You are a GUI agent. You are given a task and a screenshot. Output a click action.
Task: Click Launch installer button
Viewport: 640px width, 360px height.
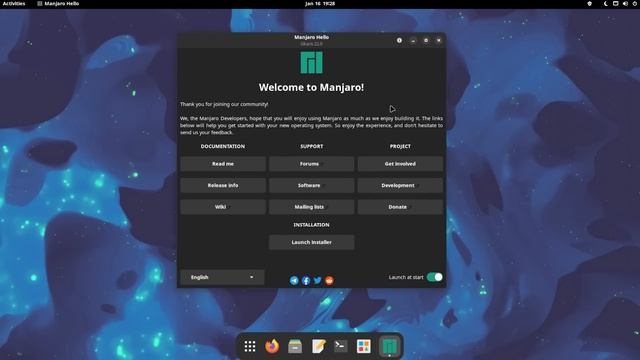tap(311, 242)
